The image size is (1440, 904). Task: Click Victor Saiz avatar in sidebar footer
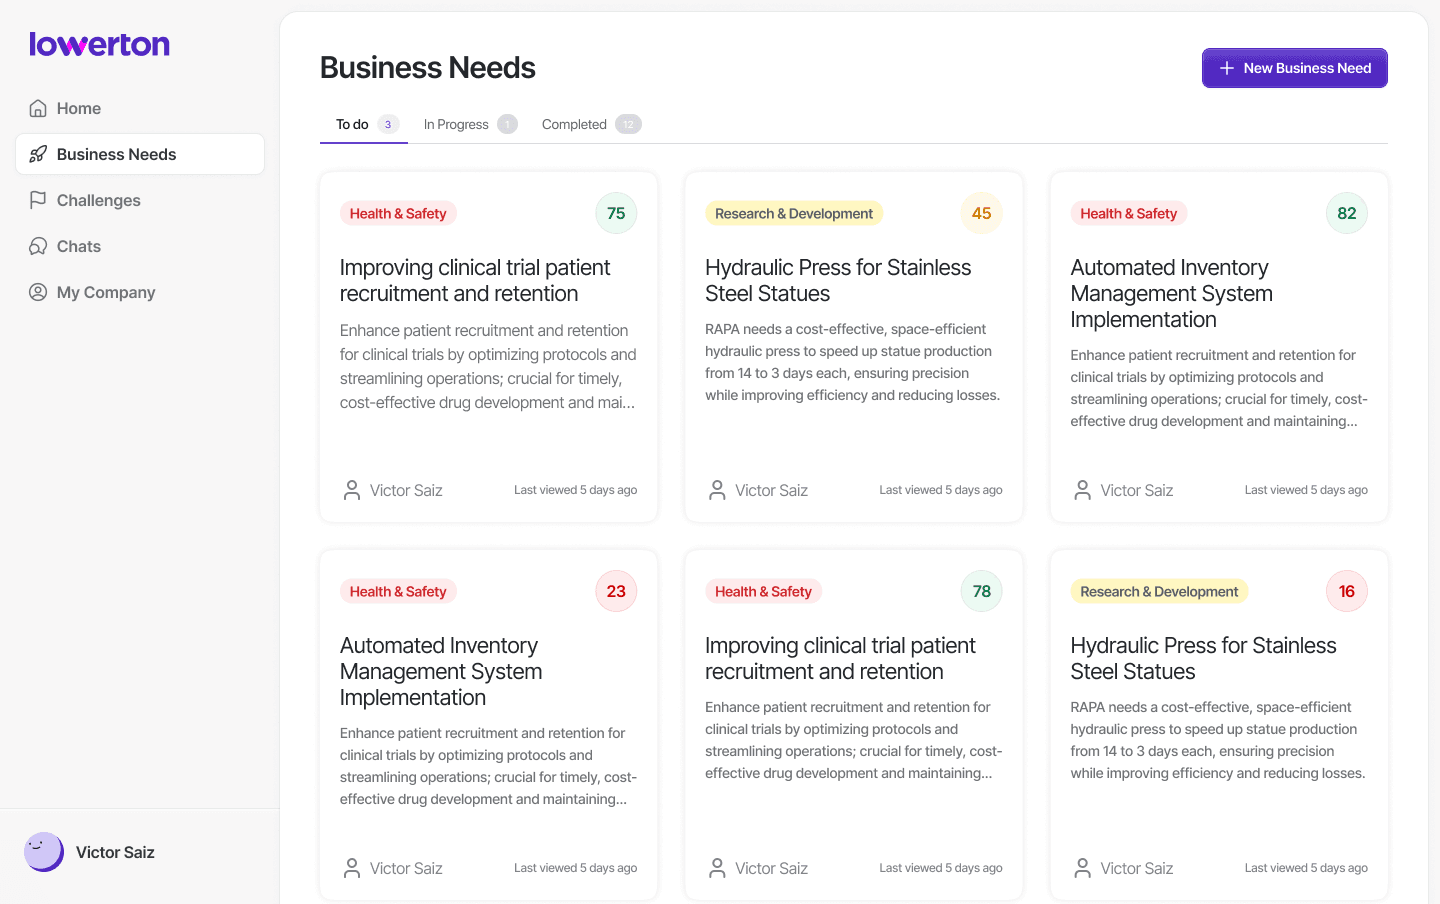pyautogui.click(x=44, y=852)
